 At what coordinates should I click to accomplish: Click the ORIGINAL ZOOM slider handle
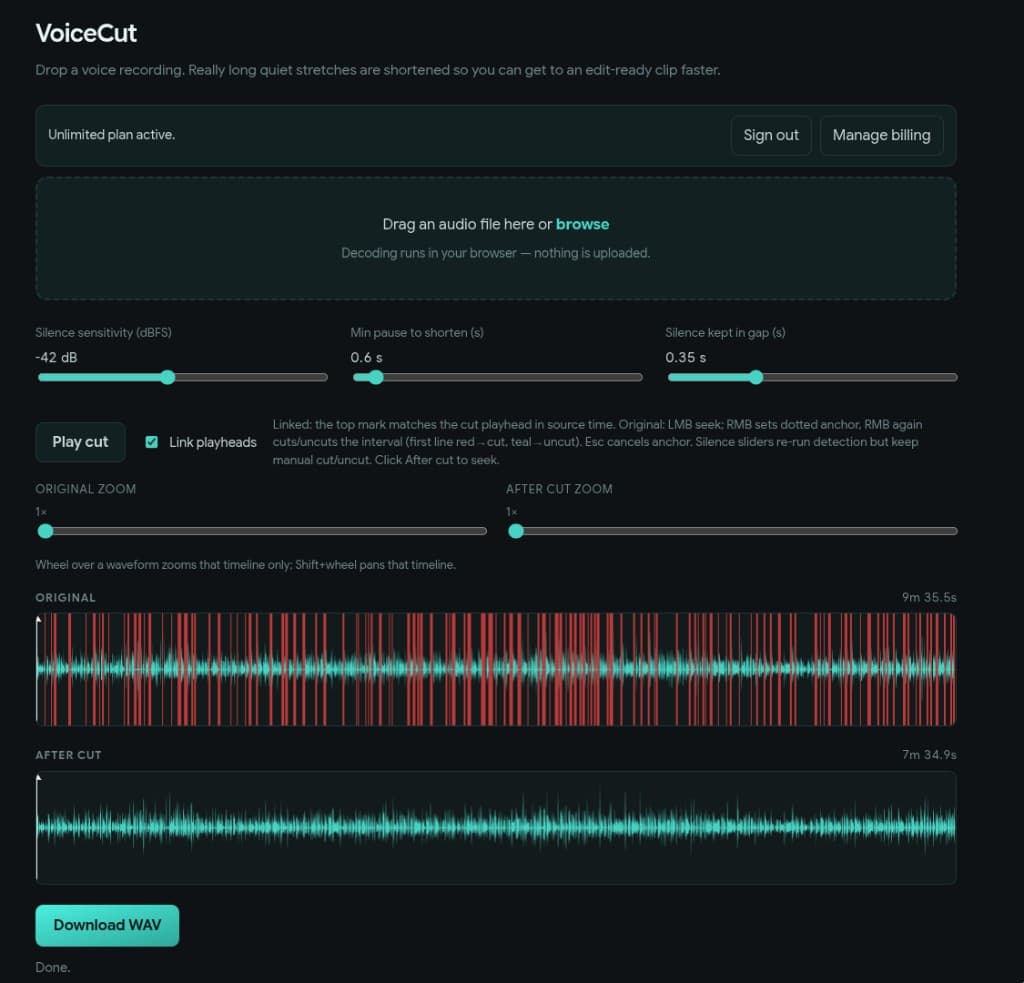[x=45, y=531]
